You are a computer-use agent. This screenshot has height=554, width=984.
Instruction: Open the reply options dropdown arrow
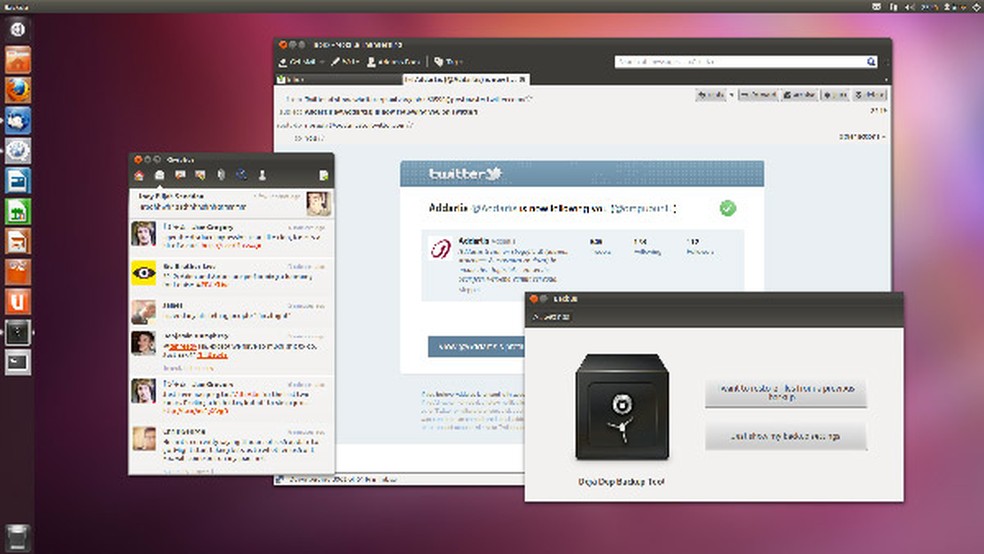tap(732, 95)
